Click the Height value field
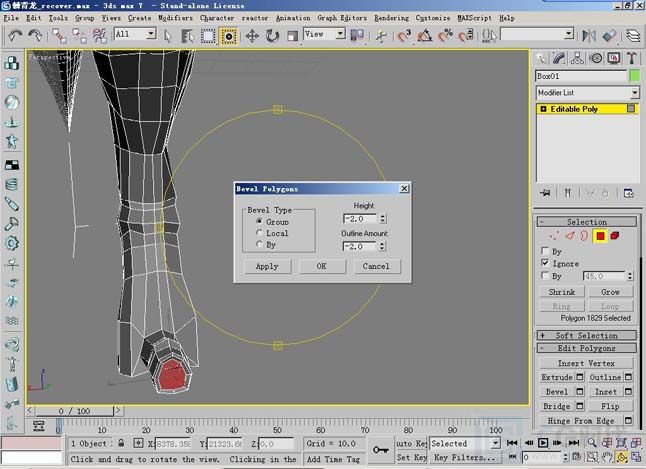The width and height of the screenshot is (646, 469). point(360,219)
